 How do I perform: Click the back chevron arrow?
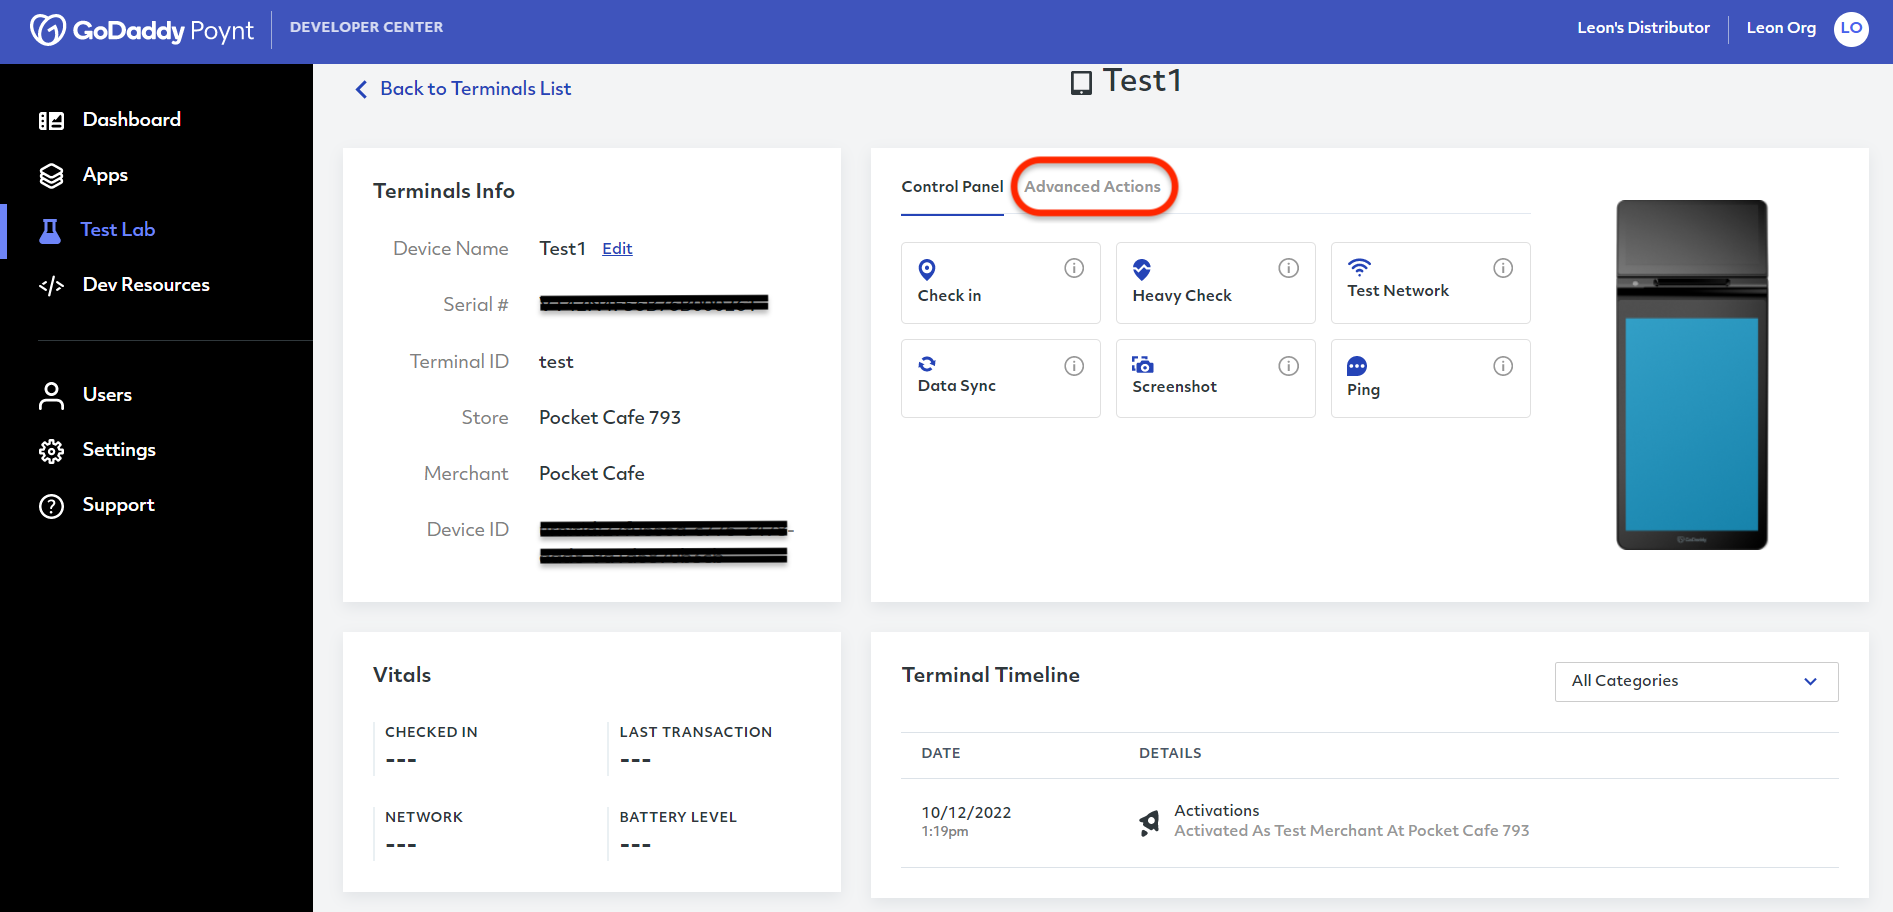point(361,89)
